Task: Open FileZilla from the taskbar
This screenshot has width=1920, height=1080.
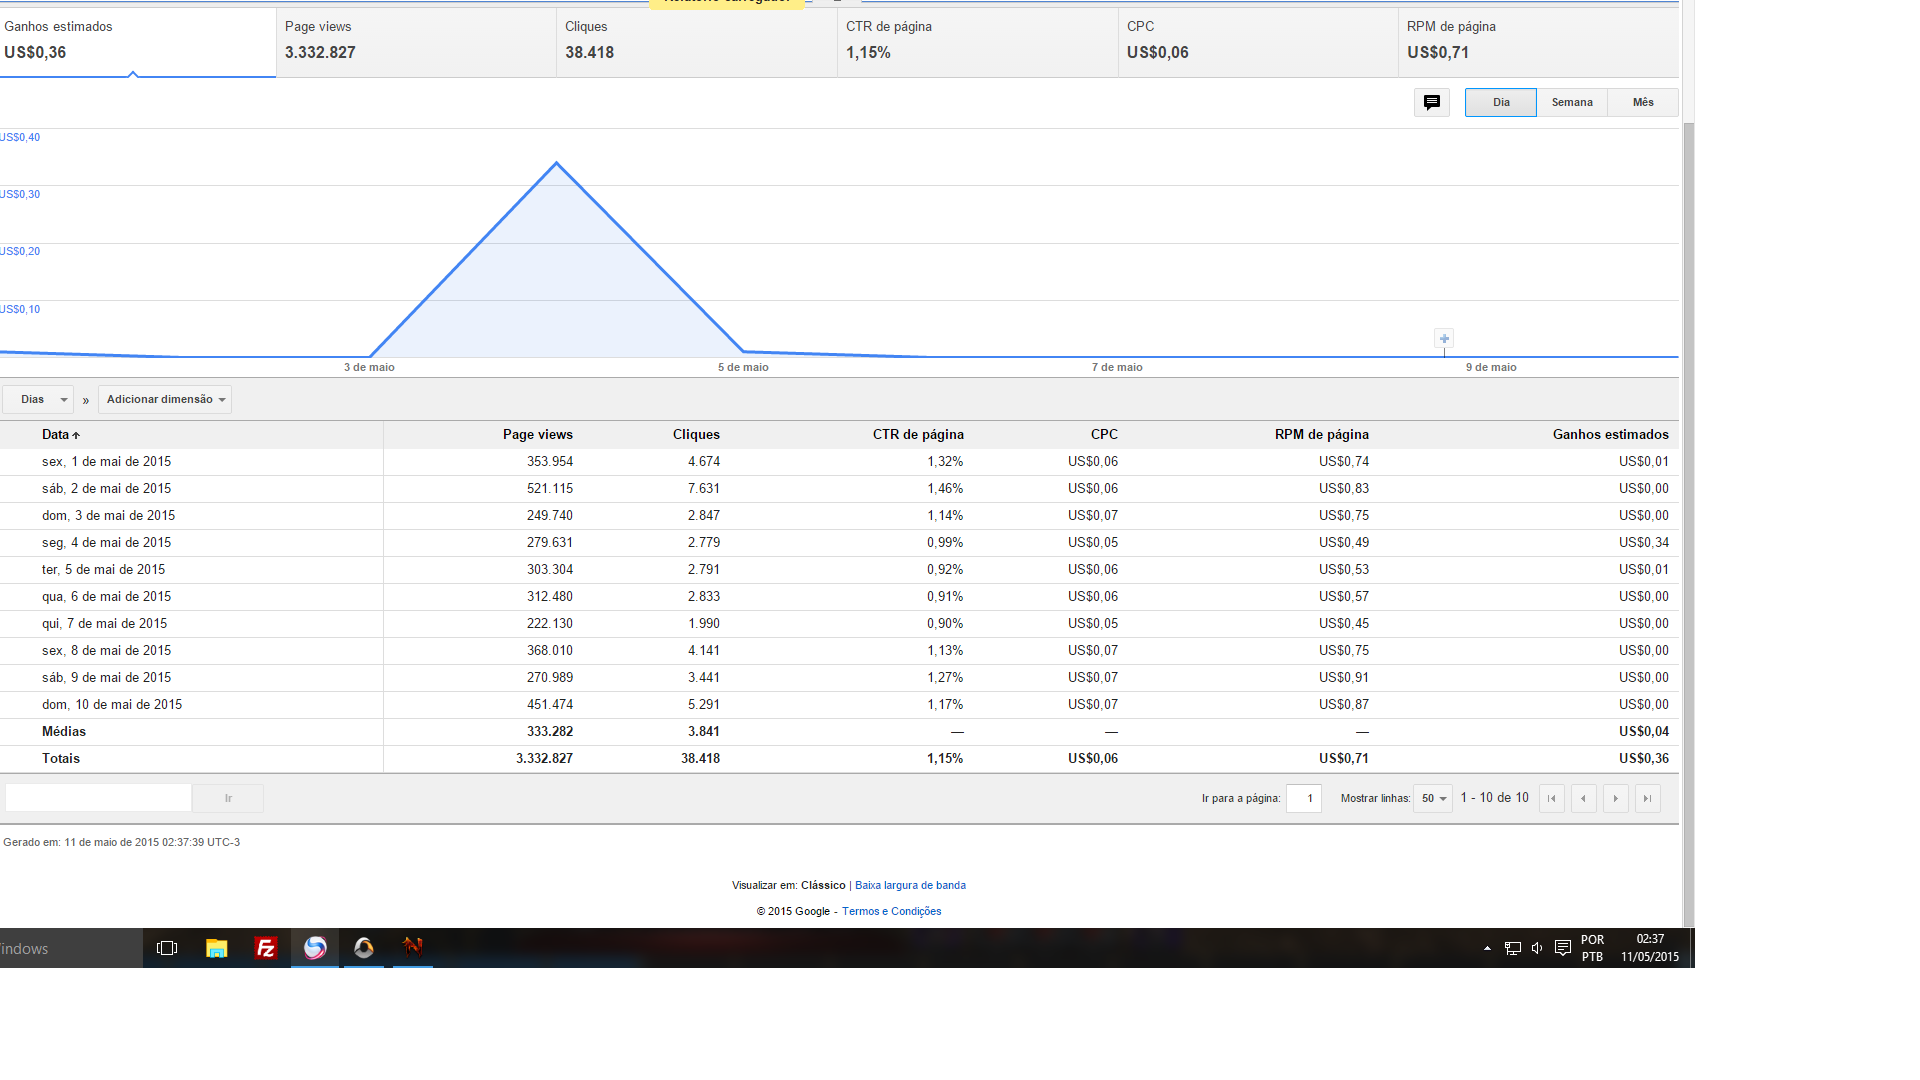Action: pyautogui.click(x=265, y=948)
